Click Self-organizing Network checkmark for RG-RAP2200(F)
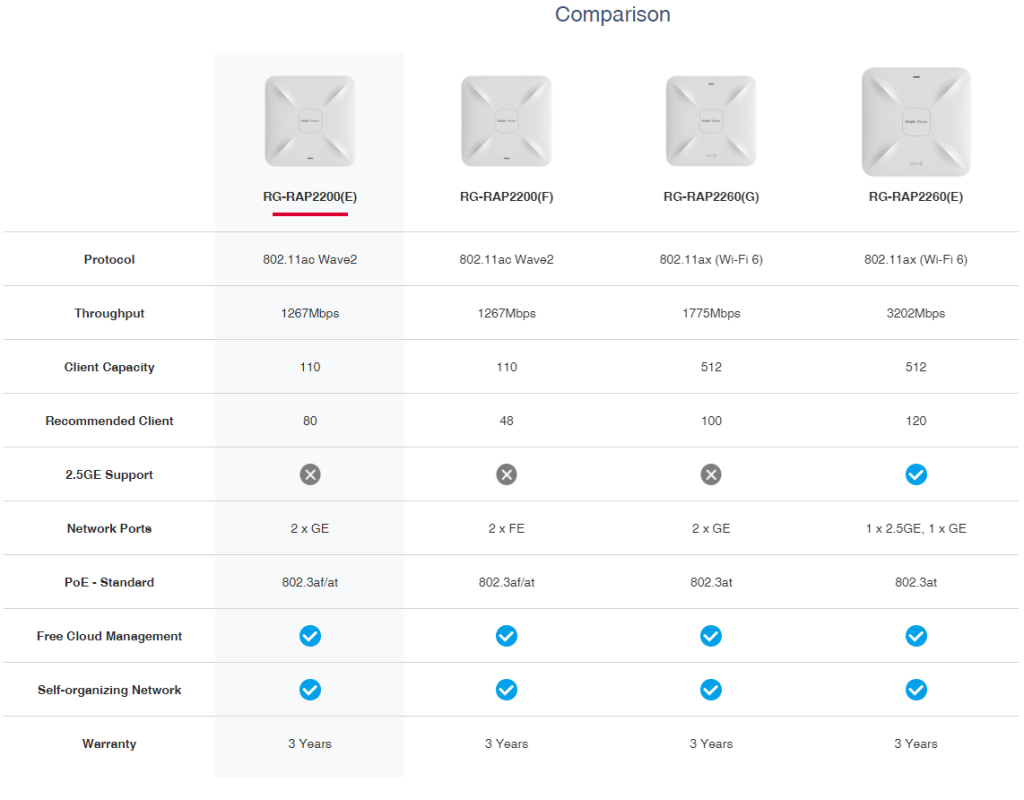This screenshot has height=800, width=1024. pos(507,690)
